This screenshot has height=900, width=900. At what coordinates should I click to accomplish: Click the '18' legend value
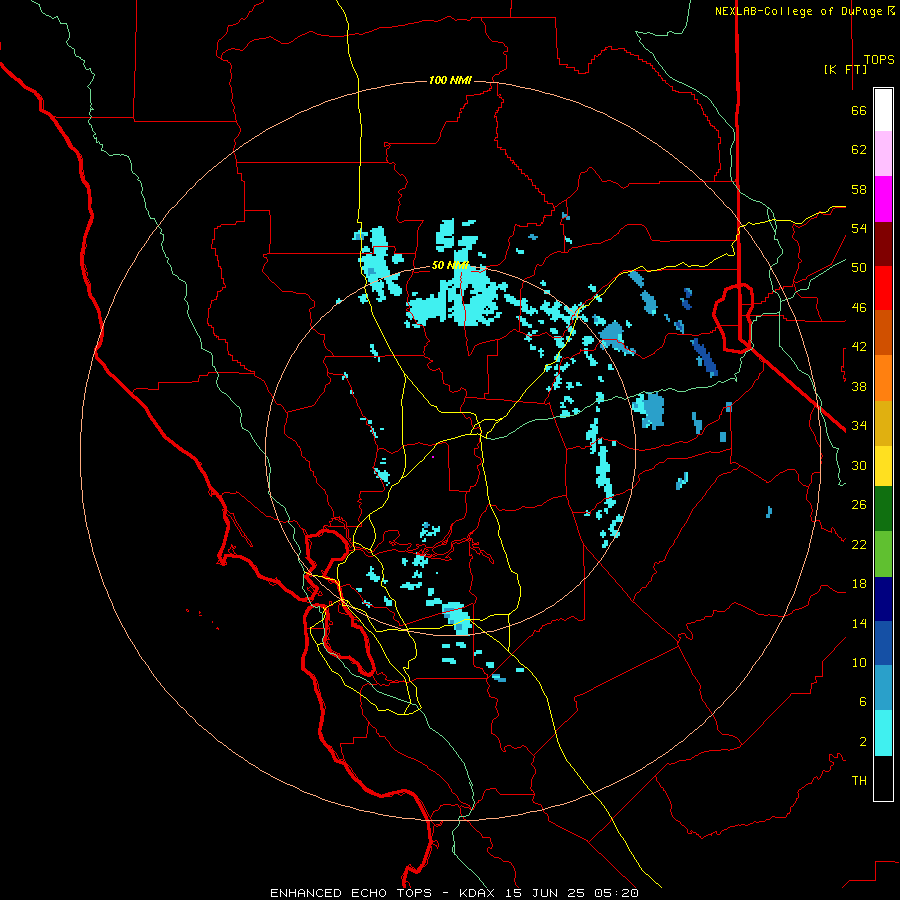(859, 584)
